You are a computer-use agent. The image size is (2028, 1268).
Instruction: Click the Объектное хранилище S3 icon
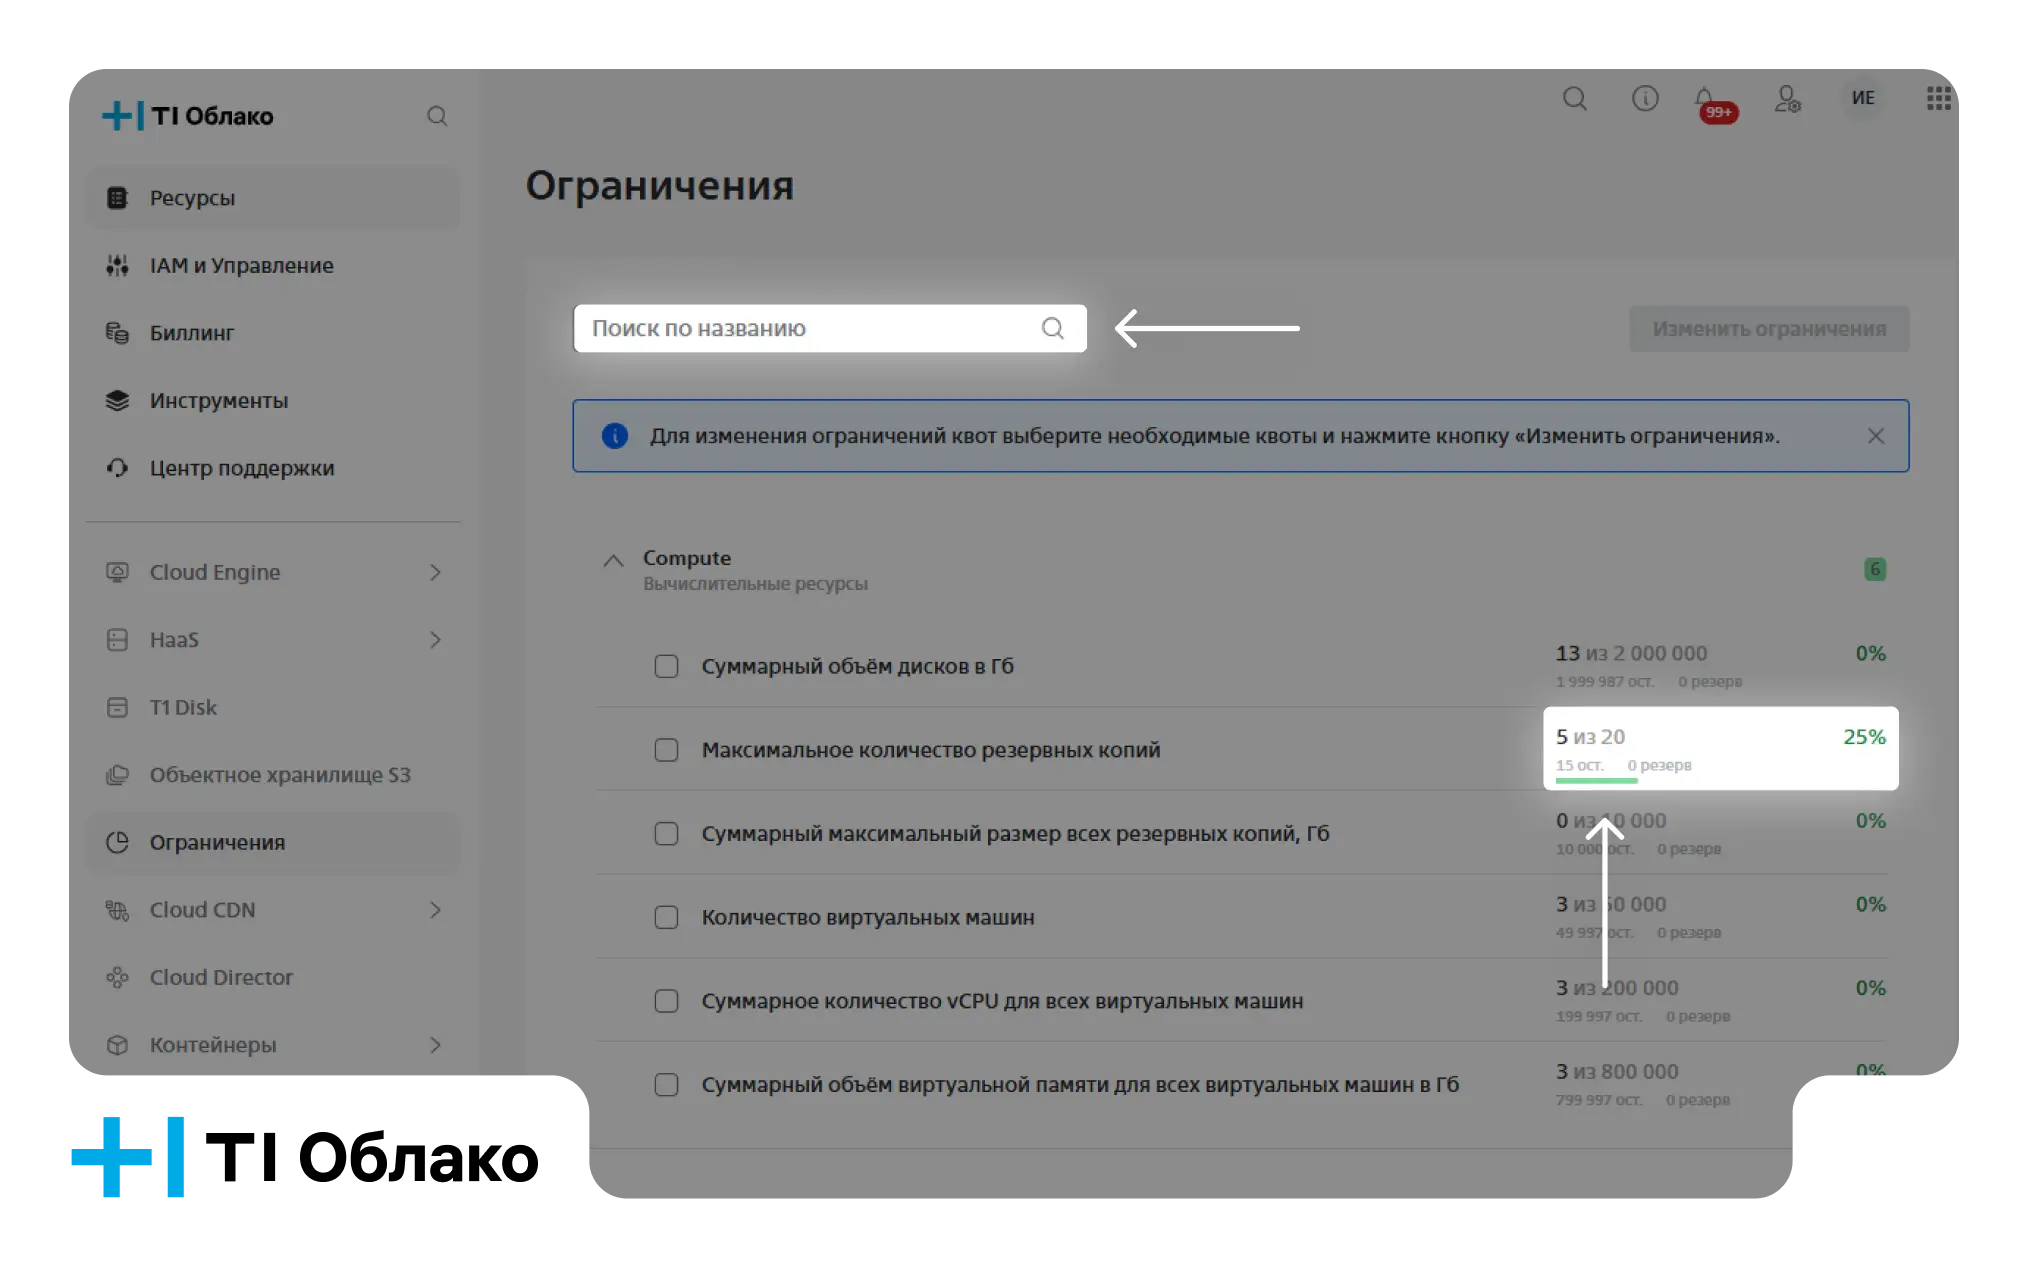coord(117,775)
